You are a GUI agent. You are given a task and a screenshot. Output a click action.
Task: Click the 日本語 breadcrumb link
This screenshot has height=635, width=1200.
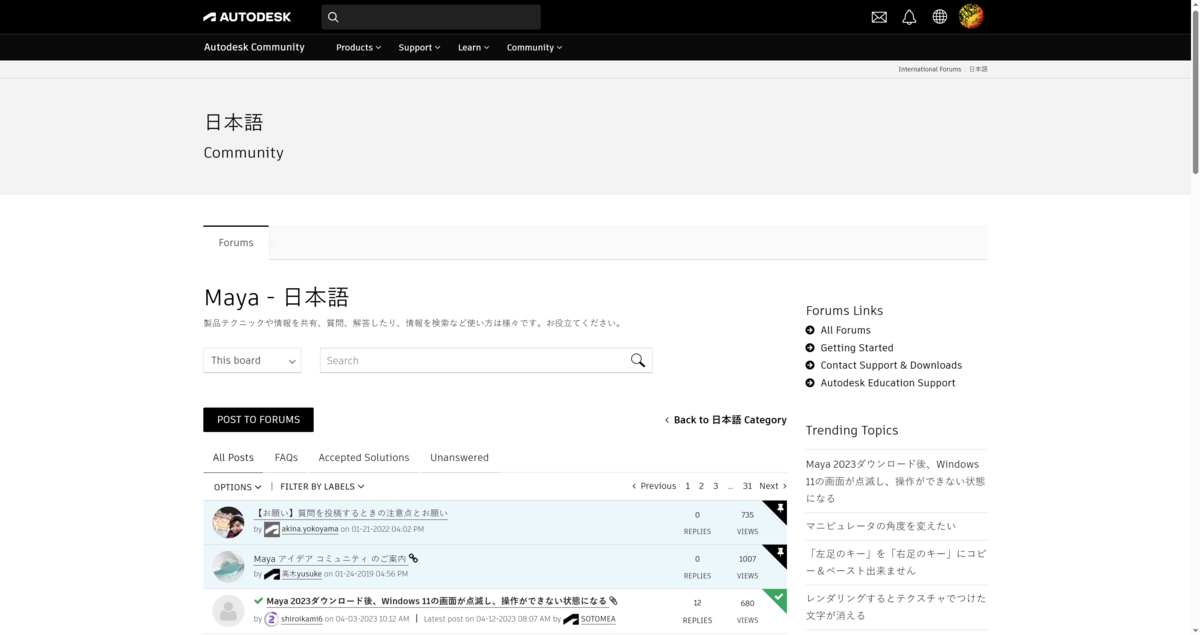pos(978,69)
